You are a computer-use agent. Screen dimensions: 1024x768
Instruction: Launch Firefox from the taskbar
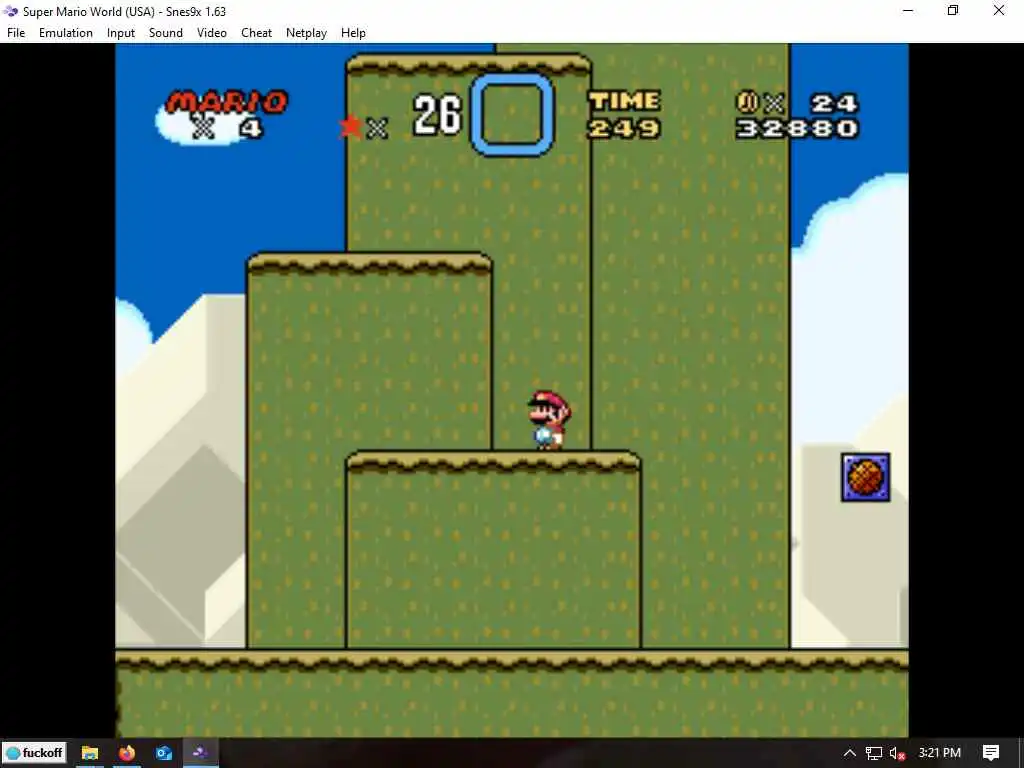127,753
